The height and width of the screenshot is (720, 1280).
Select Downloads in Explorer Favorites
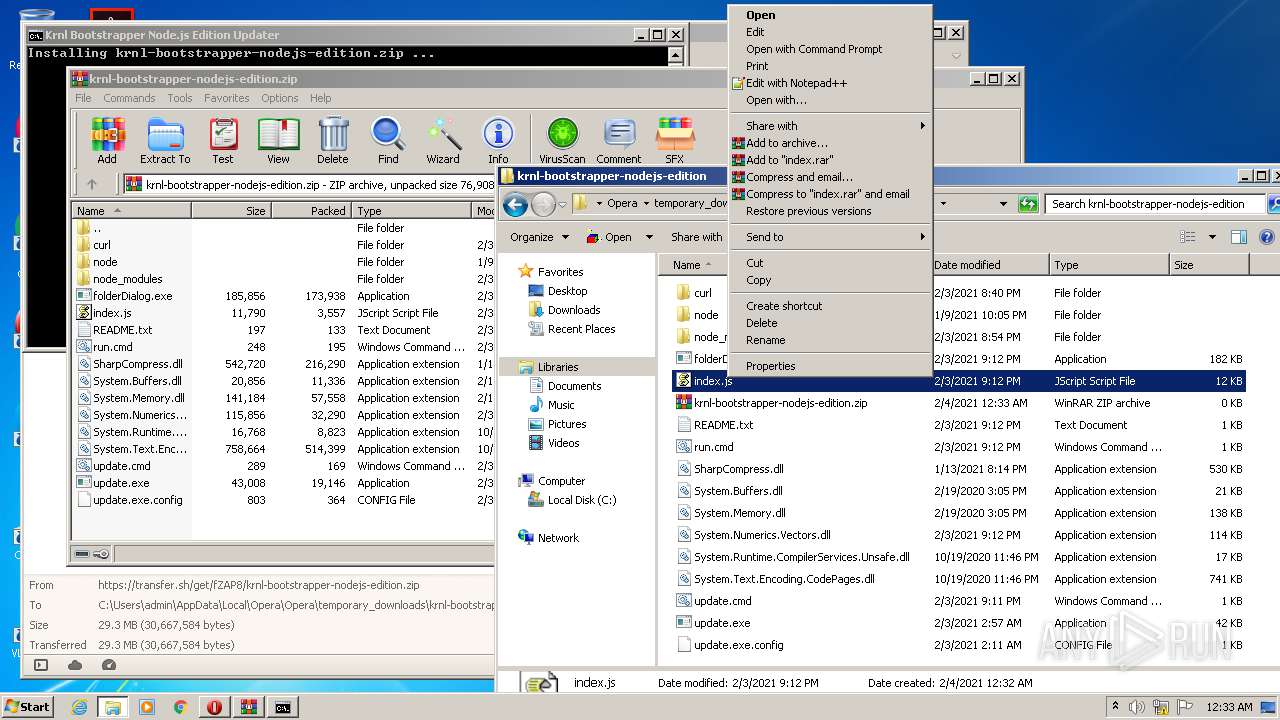[574, 310]
